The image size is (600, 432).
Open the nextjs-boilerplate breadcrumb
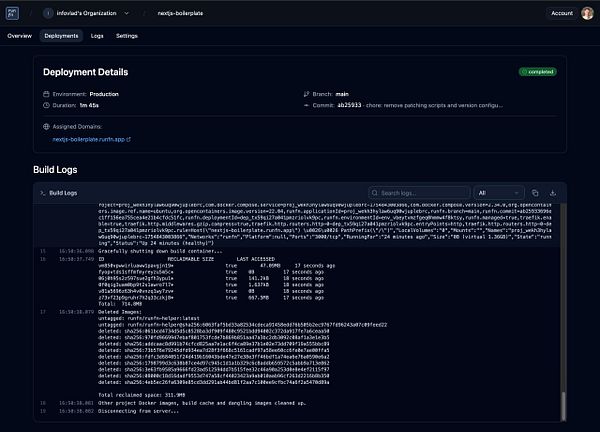pos(180,13)
